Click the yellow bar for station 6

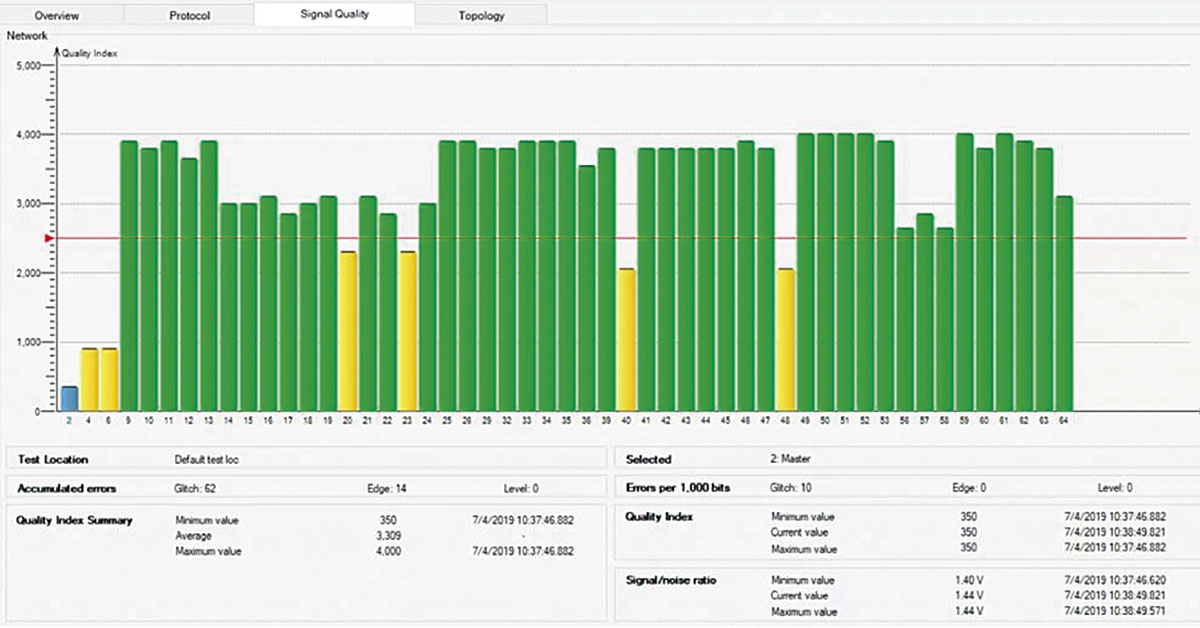(109, 380)
